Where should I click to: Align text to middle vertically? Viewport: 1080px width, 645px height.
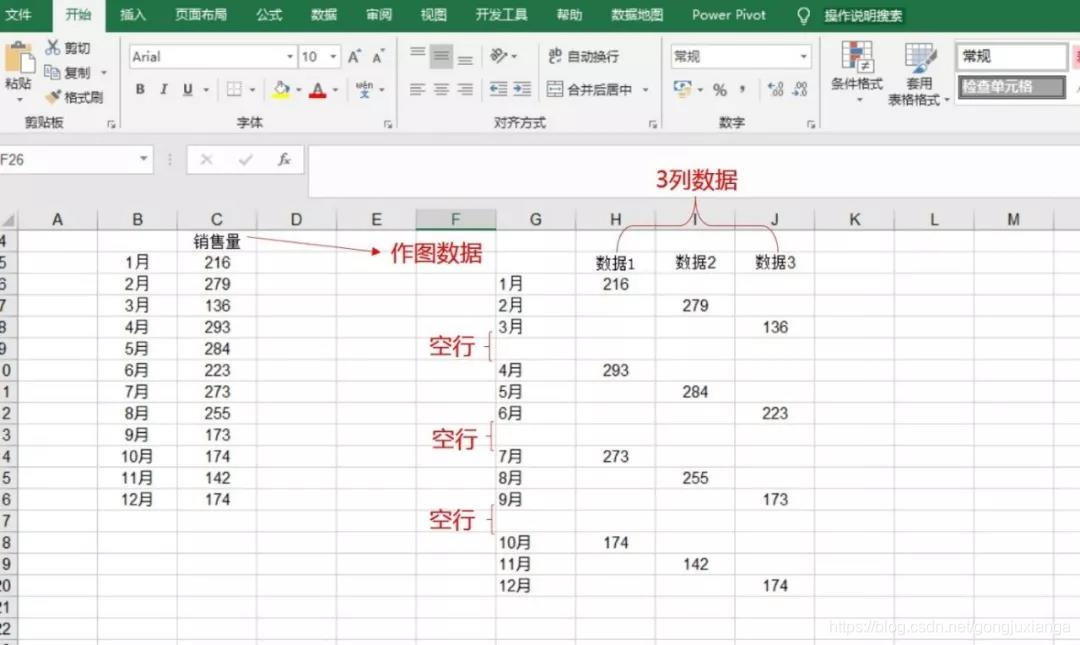(x=442, y=56)
